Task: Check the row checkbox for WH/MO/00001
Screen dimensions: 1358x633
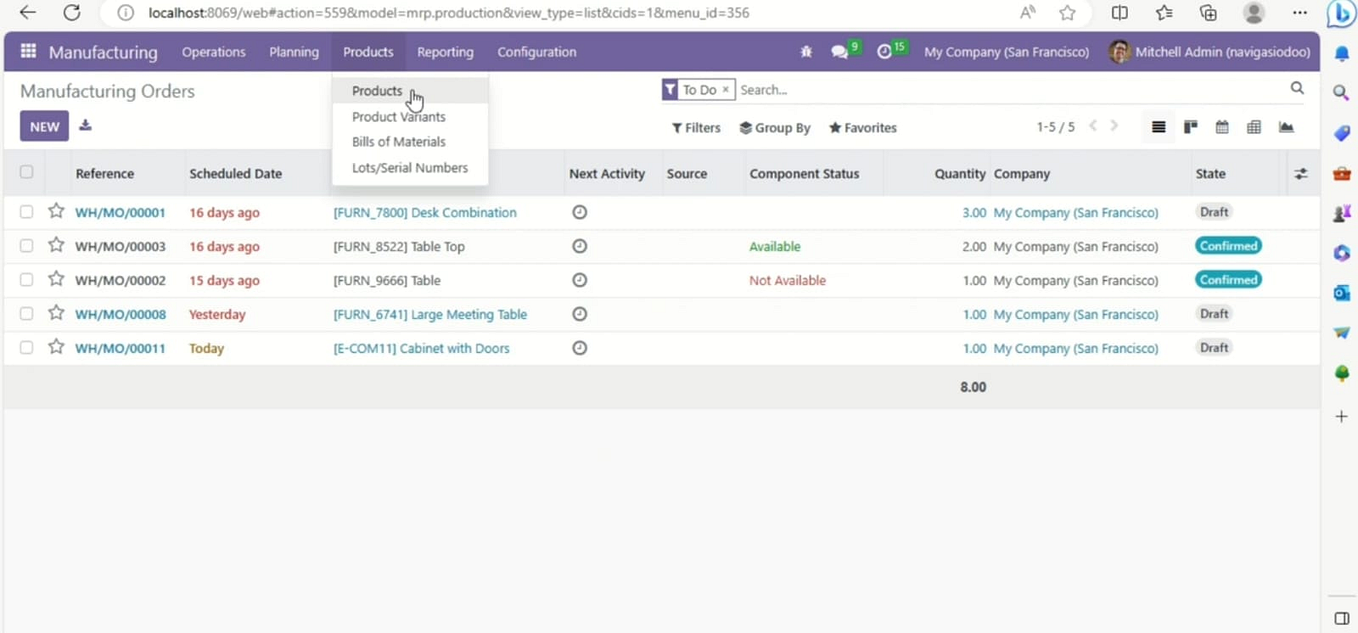Action: click(26, 212)
